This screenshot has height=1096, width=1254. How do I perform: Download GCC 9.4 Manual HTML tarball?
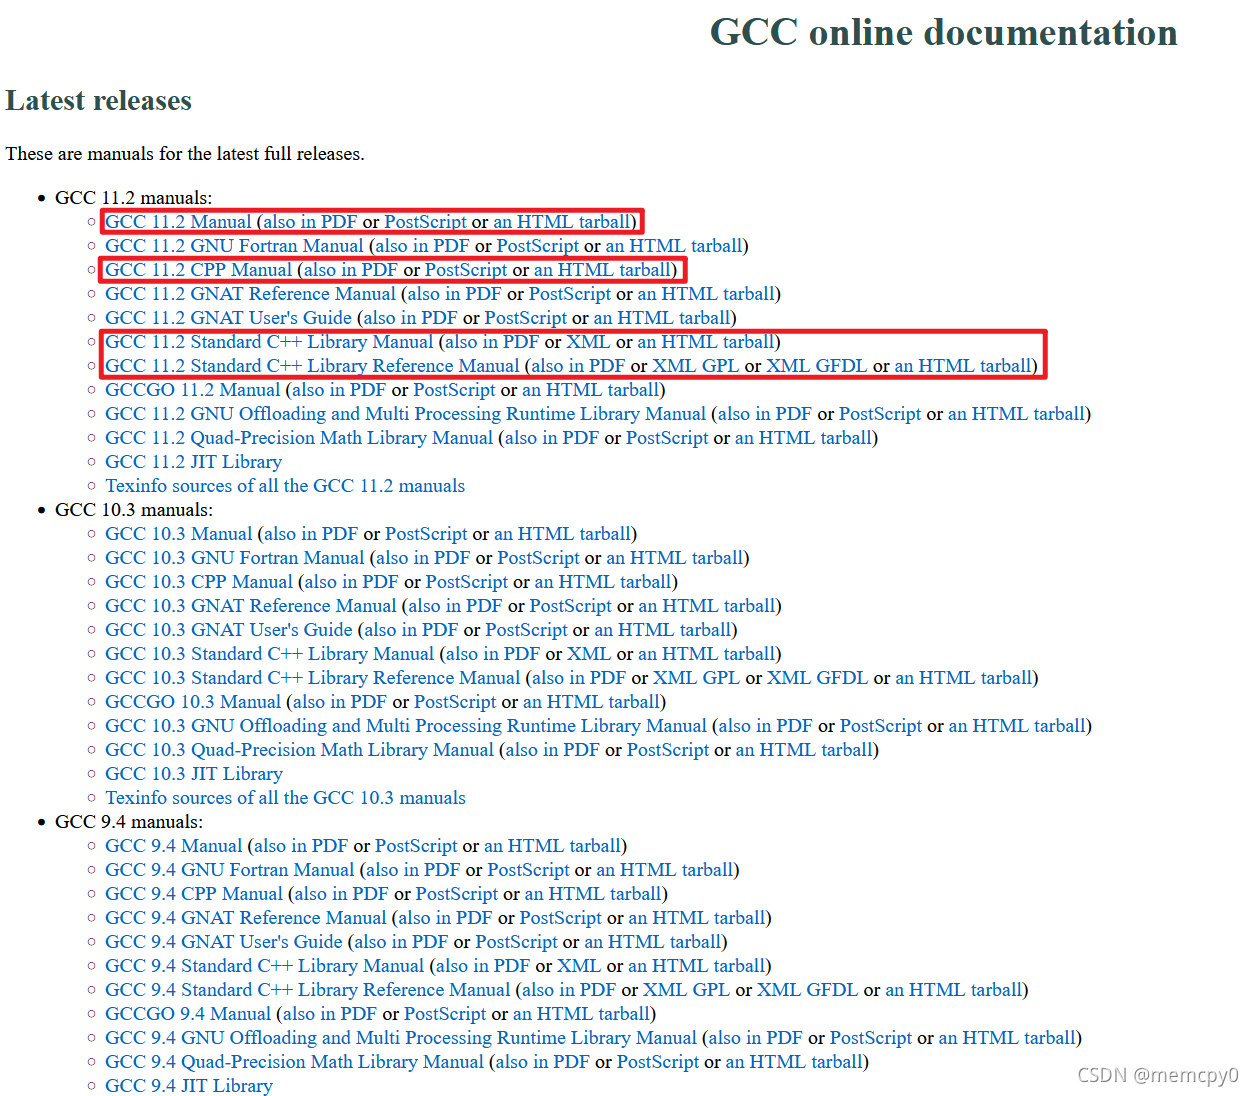click(553, 846)
